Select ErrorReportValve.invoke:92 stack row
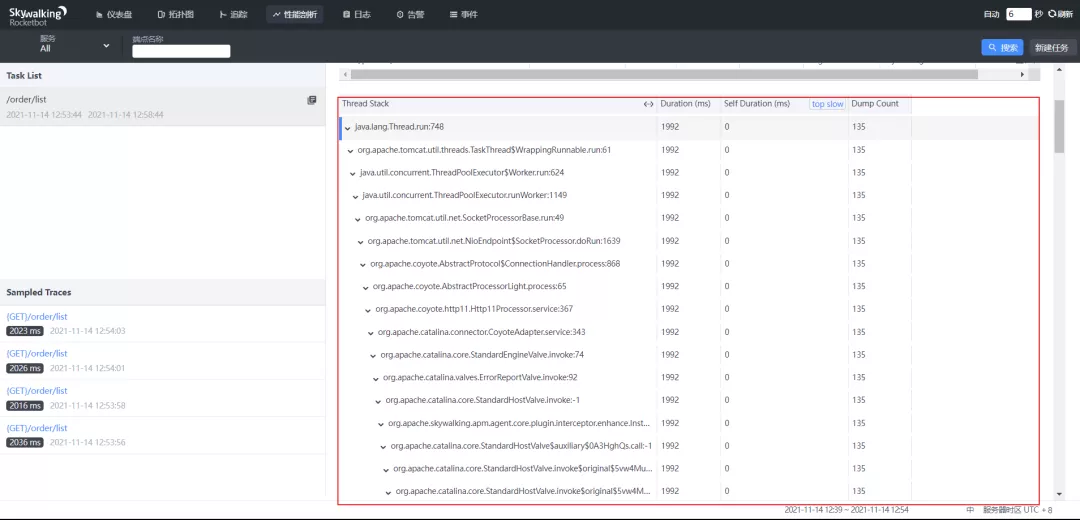This screenshot has height=520, width=1080. (x=689, y=377)
